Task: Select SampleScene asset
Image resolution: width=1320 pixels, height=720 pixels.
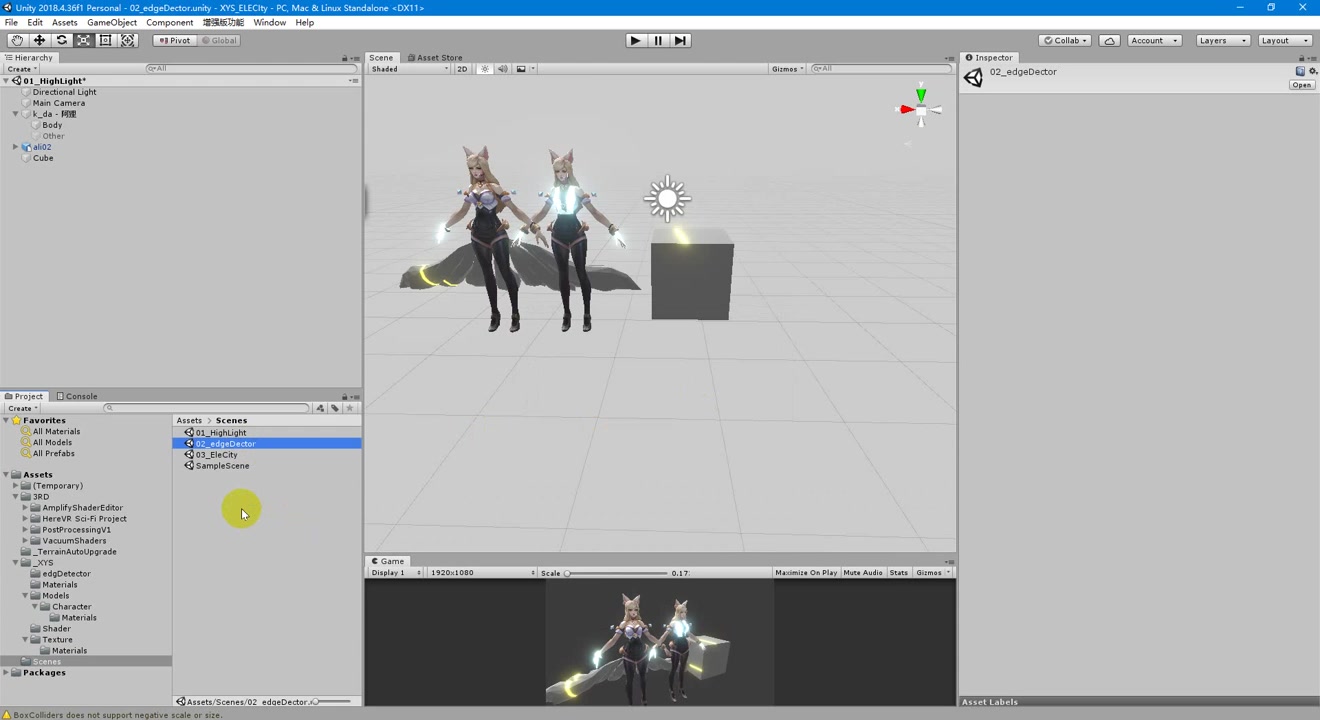Action: tap(222, 466)
